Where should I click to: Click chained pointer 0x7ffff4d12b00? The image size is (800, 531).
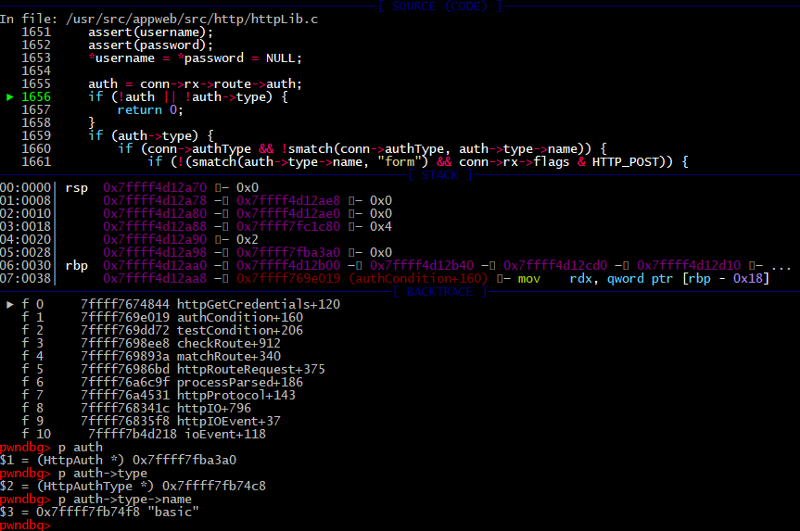[x=288, y=266]
